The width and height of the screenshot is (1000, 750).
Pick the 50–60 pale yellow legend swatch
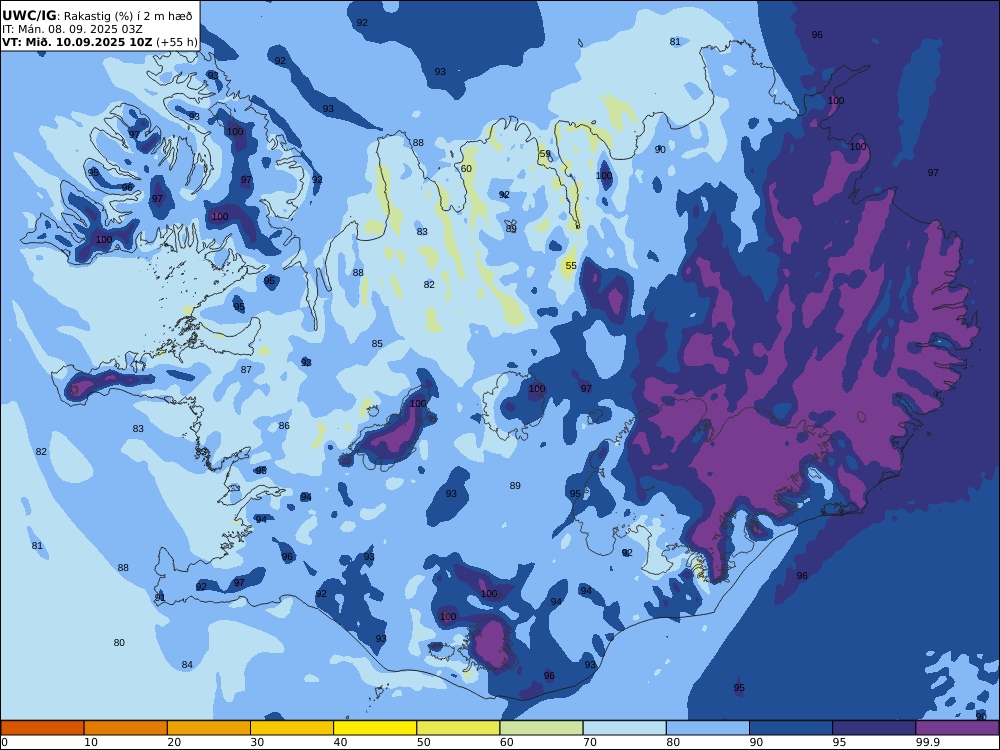point(458,728)
